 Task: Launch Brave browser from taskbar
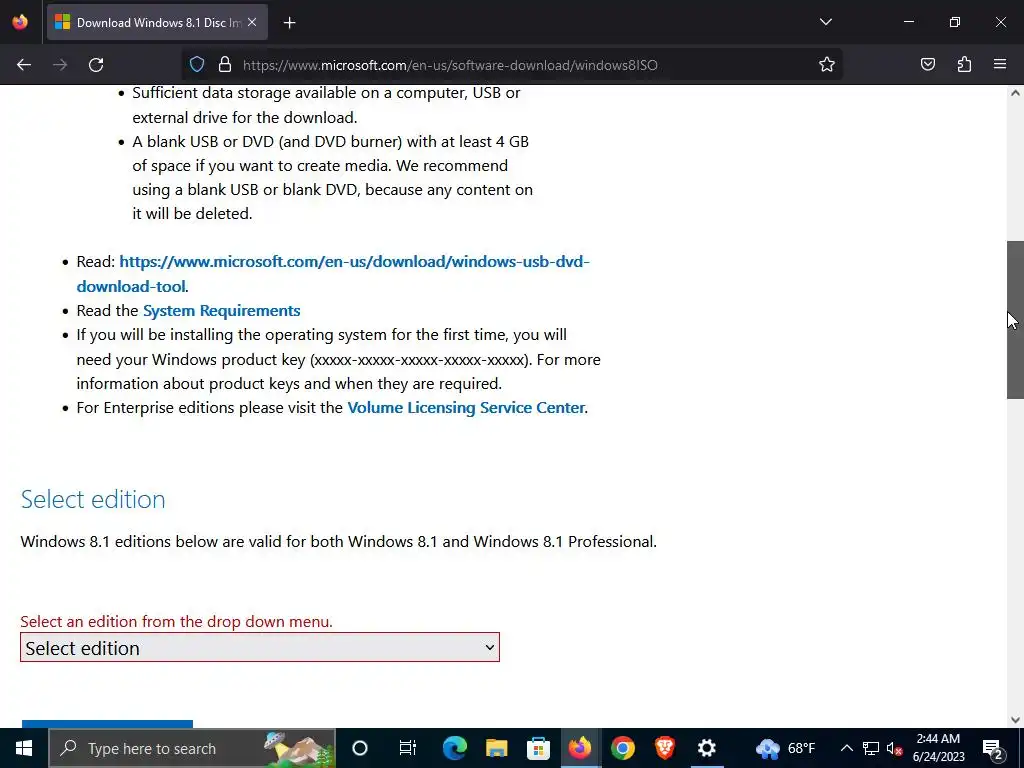coord(665,748)
